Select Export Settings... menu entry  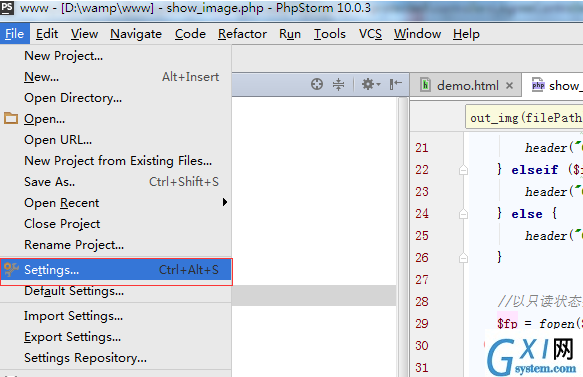[116, 337]
